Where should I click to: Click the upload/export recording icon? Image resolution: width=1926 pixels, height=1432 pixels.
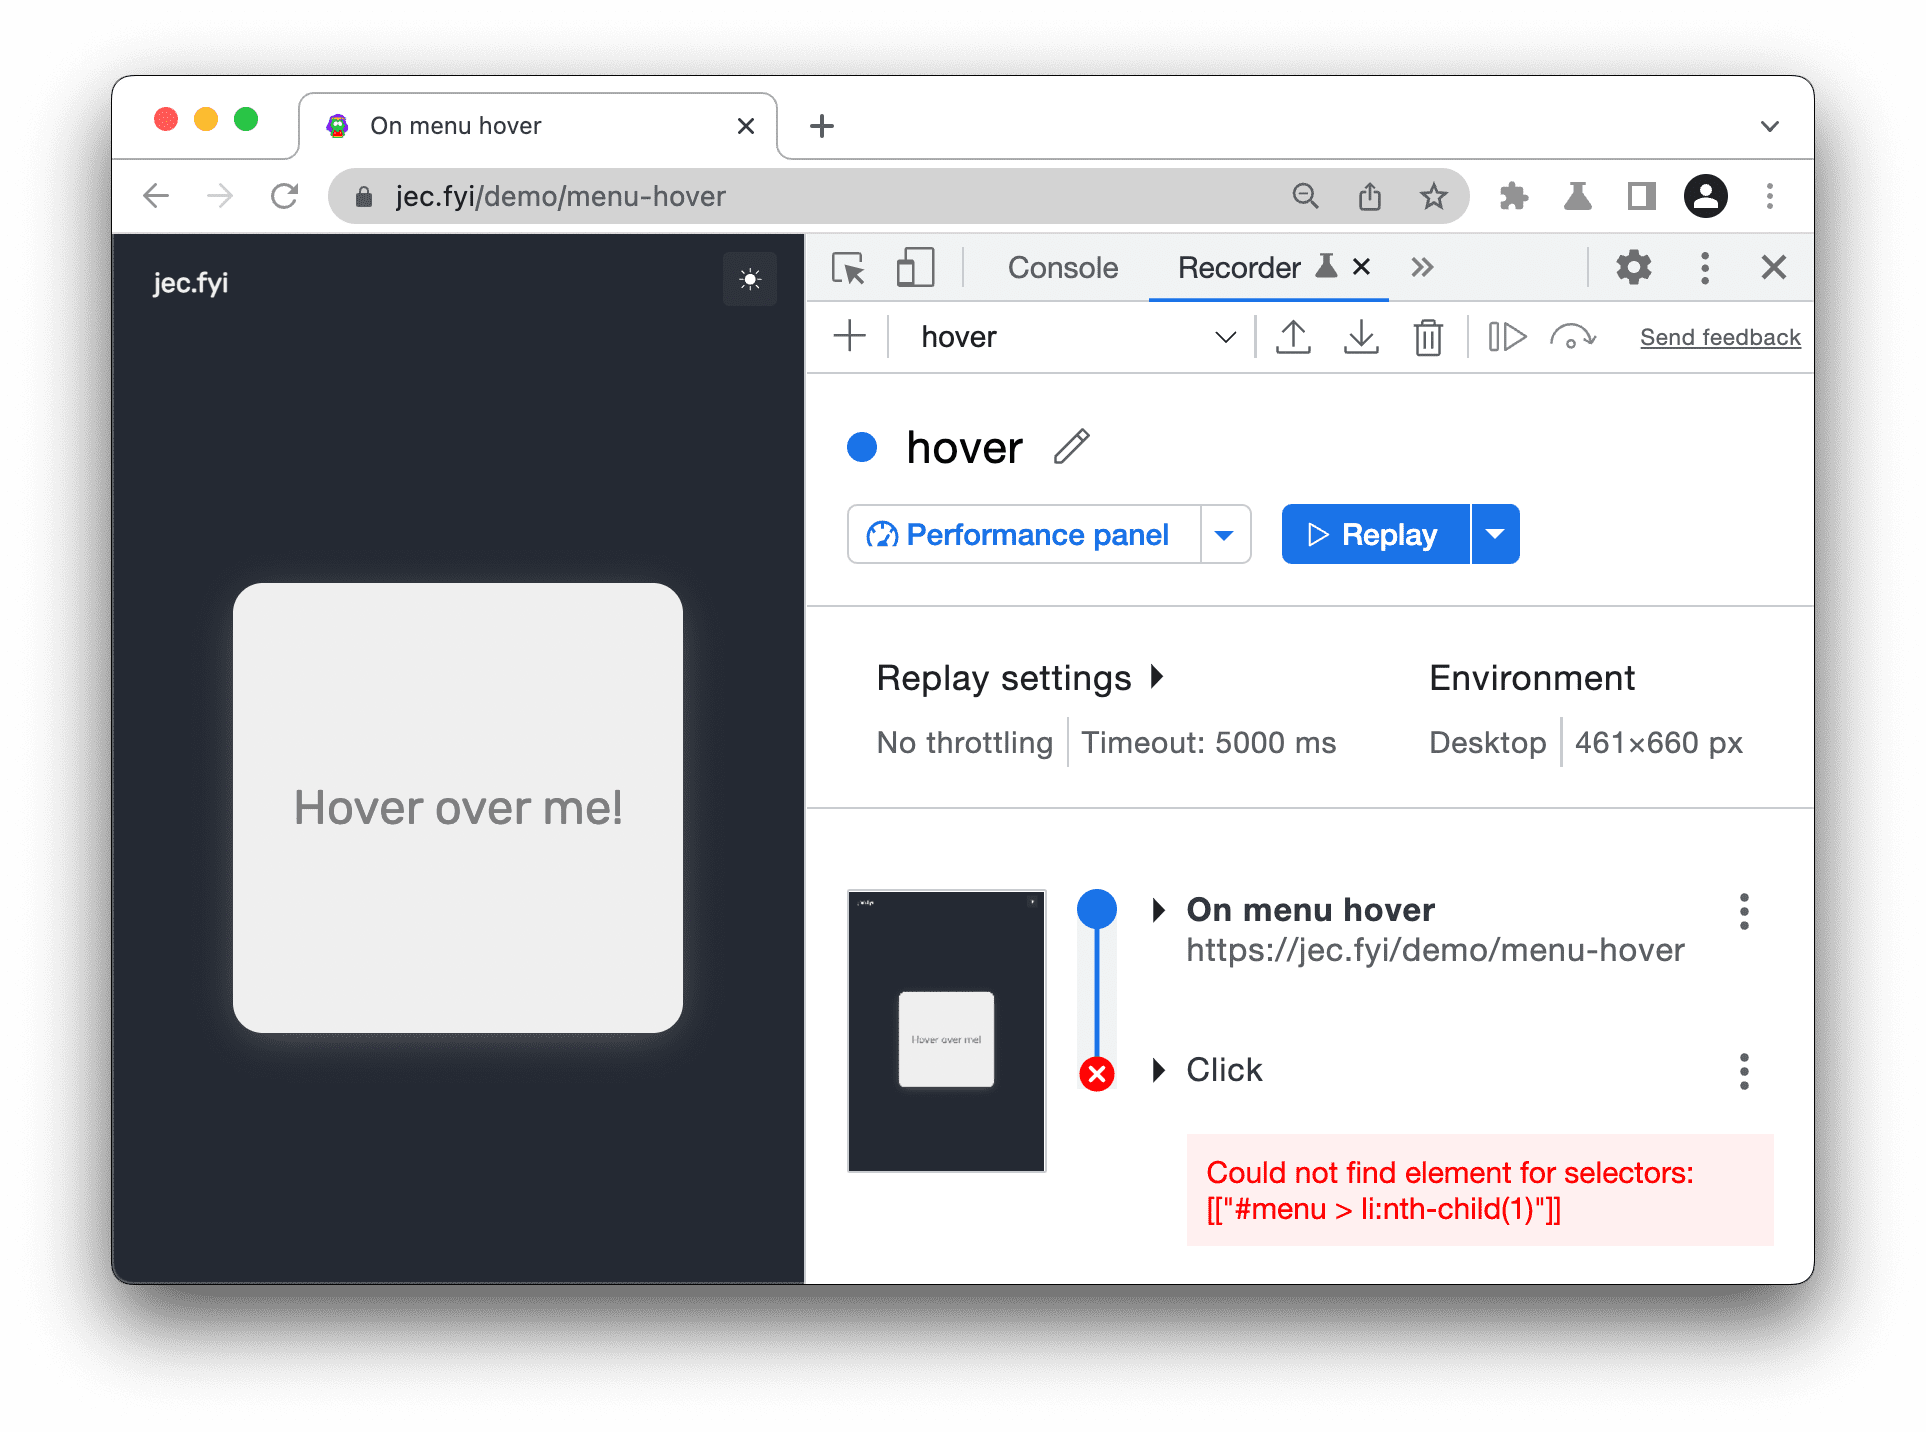1290,335
